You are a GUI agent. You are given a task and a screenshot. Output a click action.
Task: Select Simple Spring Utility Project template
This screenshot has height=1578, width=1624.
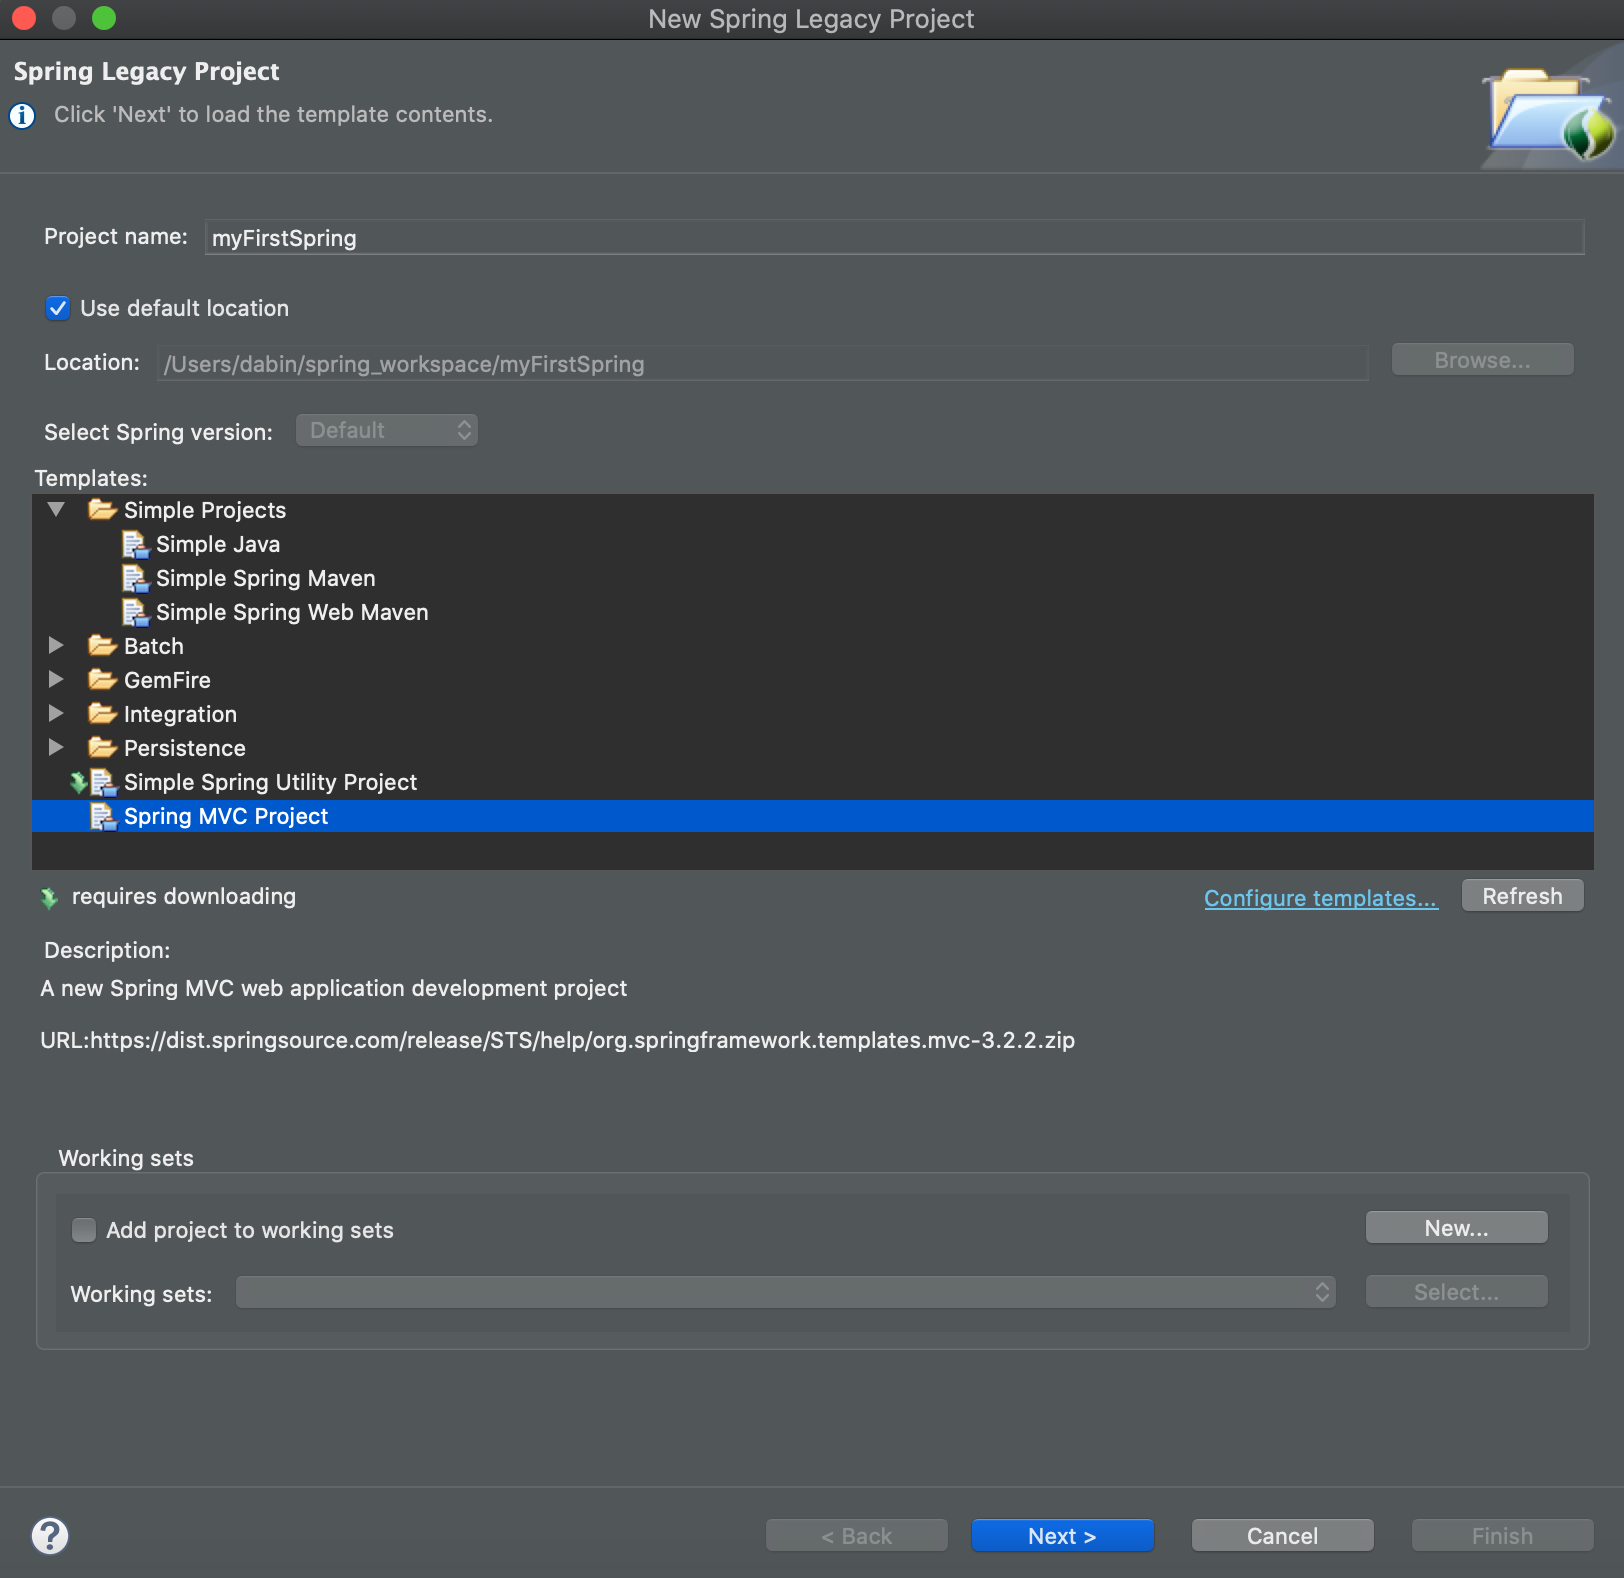point(270,782)
